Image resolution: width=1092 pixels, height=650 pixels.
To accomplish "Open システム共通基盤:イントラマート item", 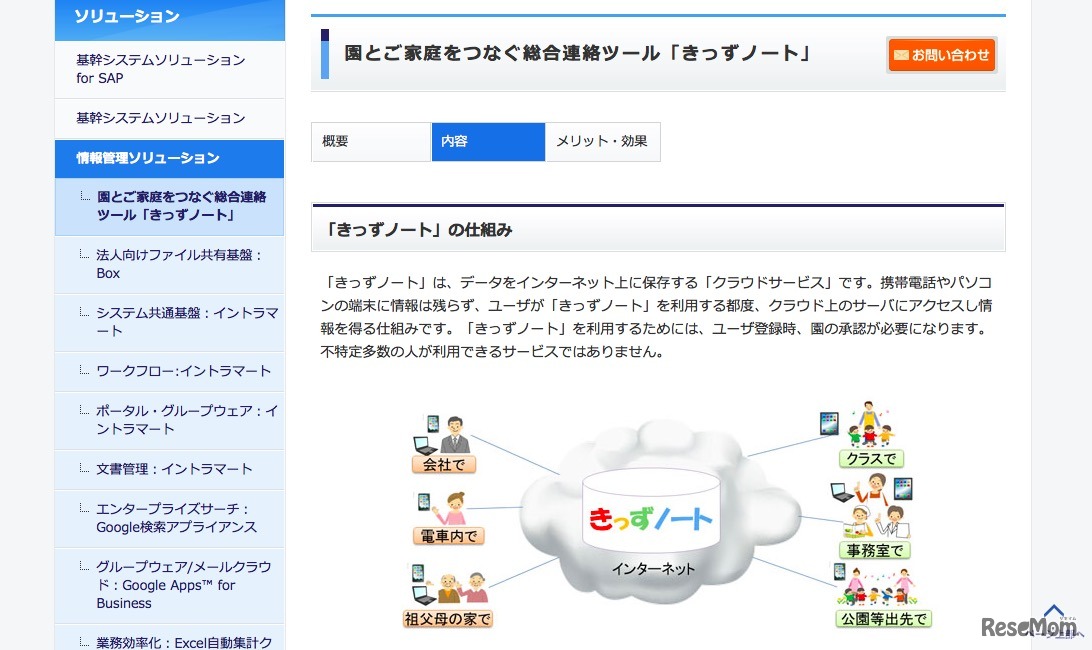I will 169,323.
